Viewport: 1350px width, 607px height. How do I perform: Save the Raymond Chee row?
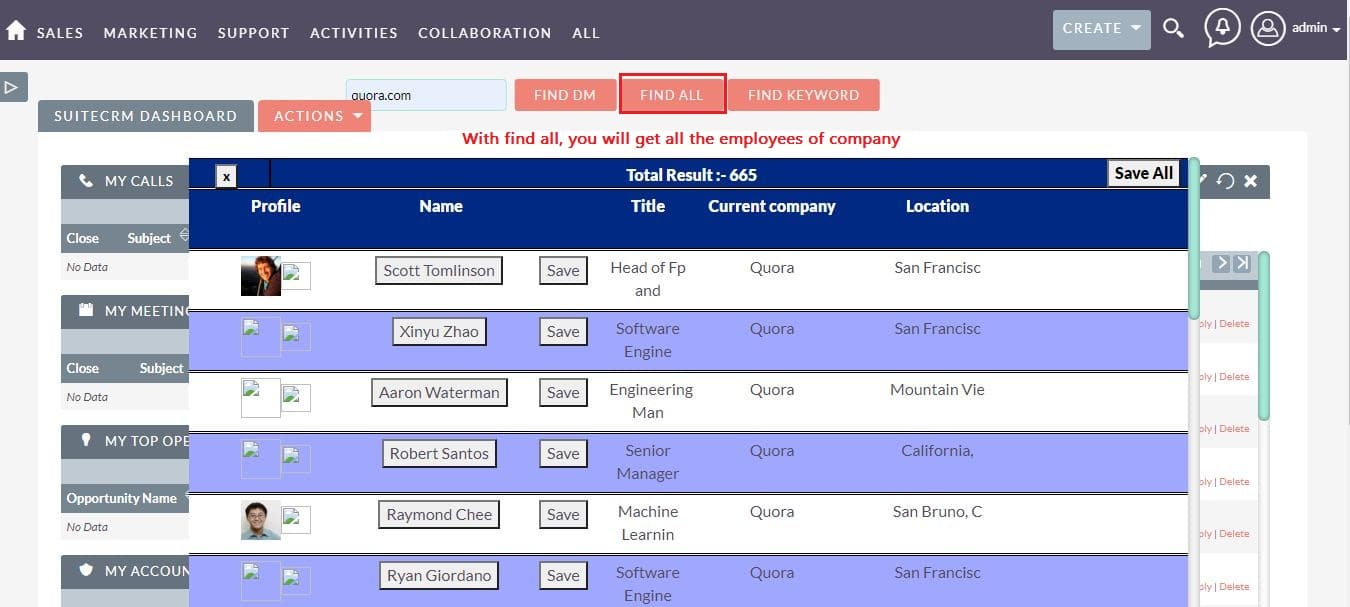coord(563,514)
